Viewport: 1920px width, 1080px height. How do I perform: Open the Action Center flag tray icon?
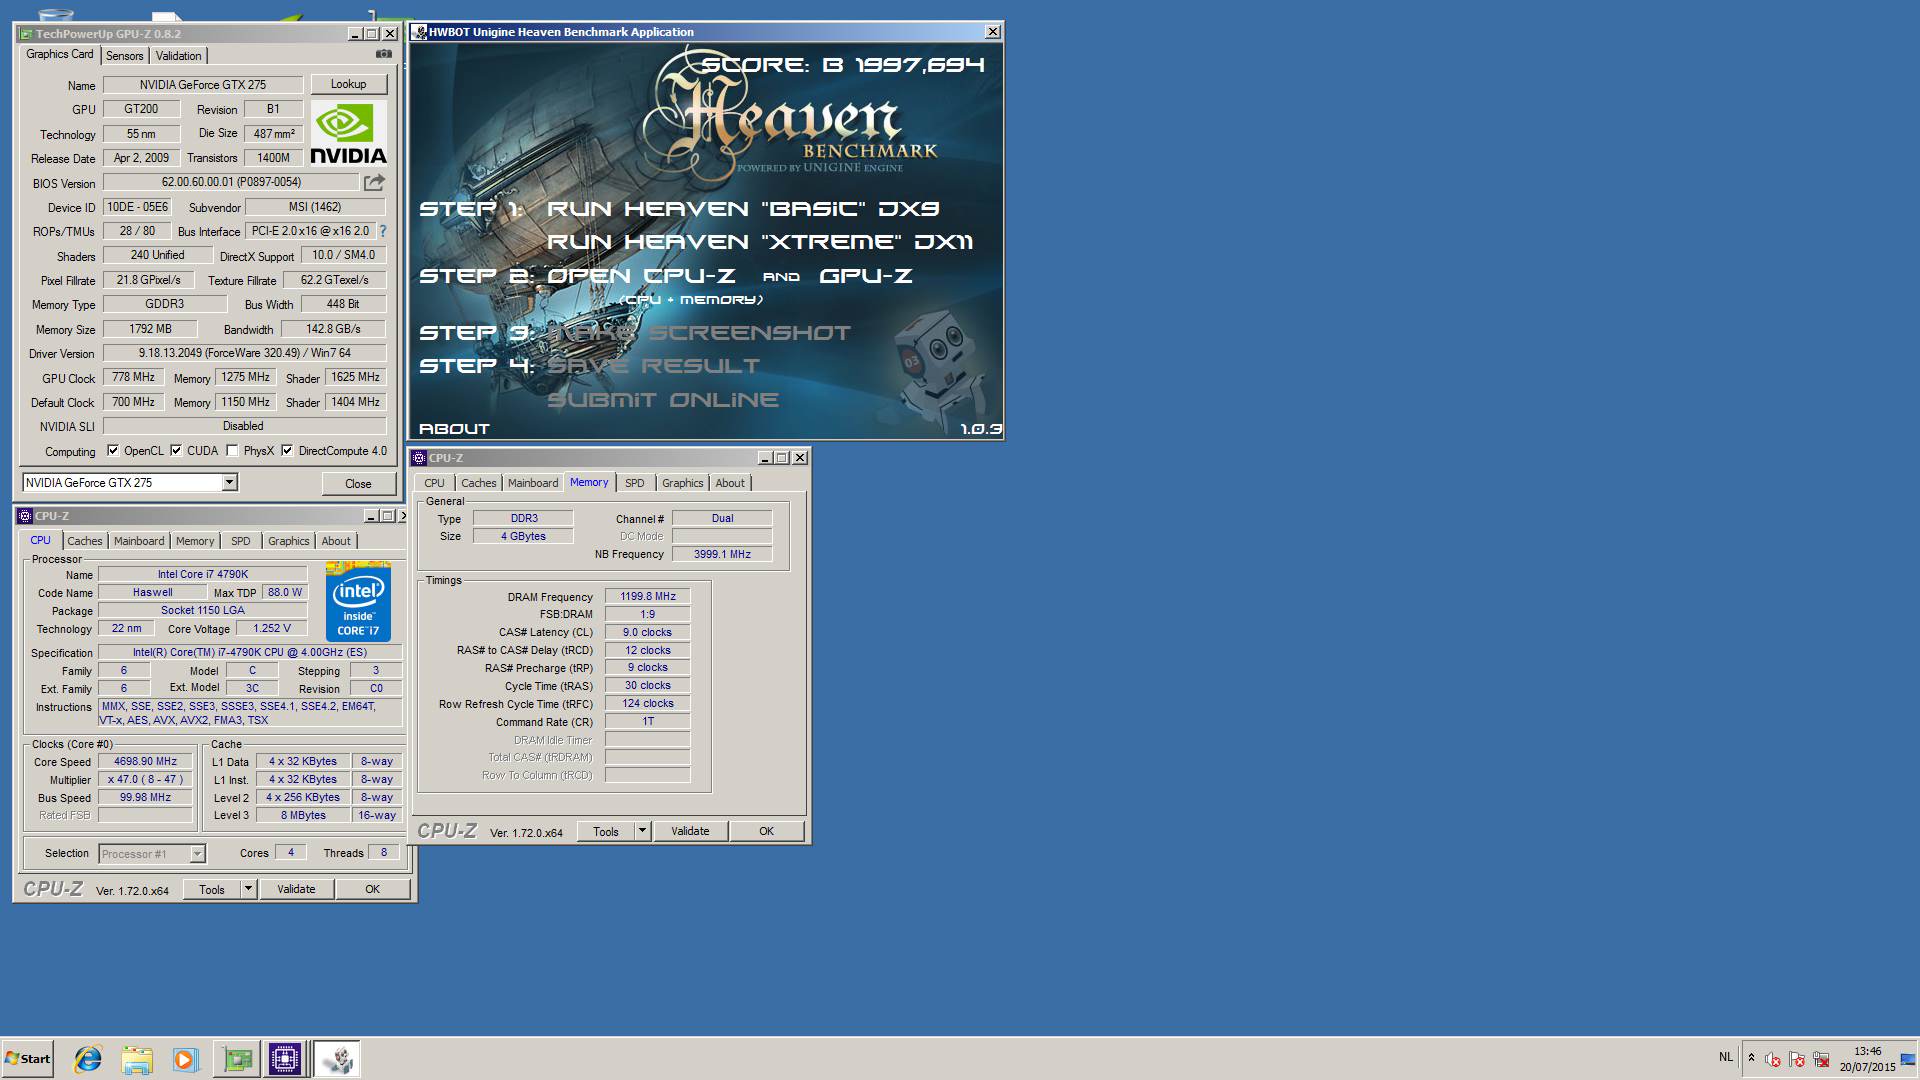[x=1797, y=1059]
